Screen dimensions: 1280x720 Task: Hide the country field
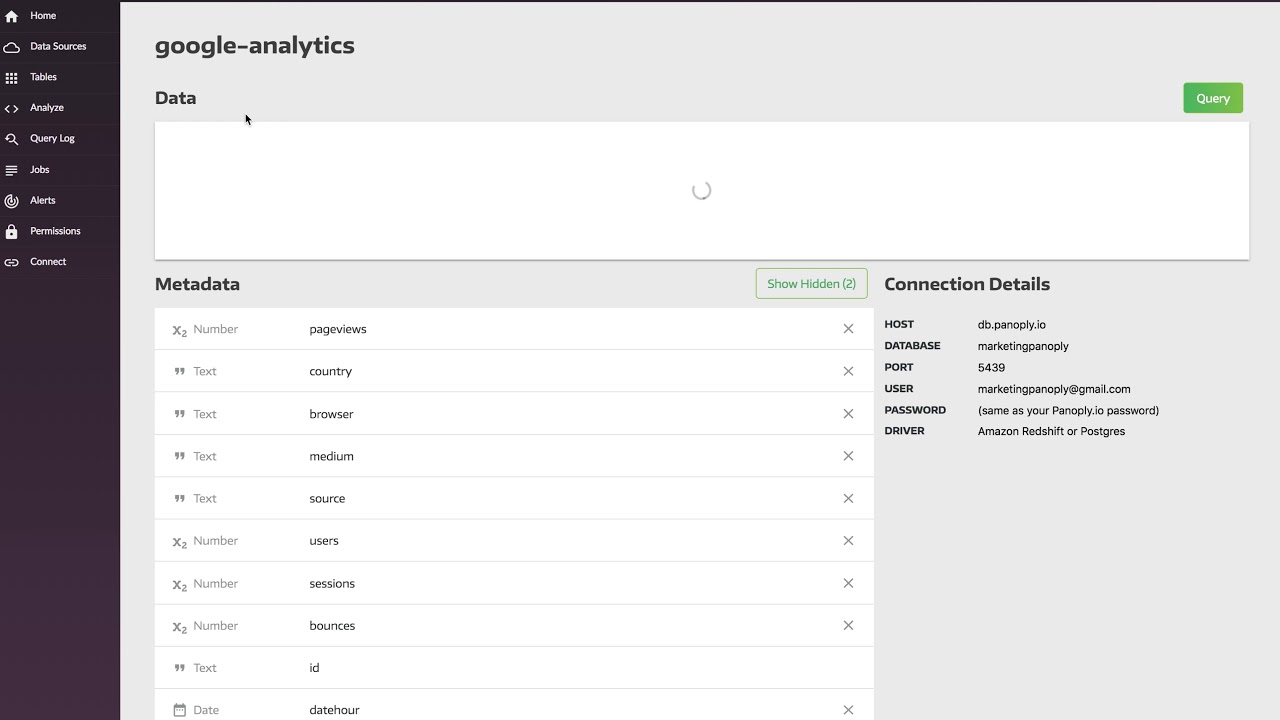[848, 371]
